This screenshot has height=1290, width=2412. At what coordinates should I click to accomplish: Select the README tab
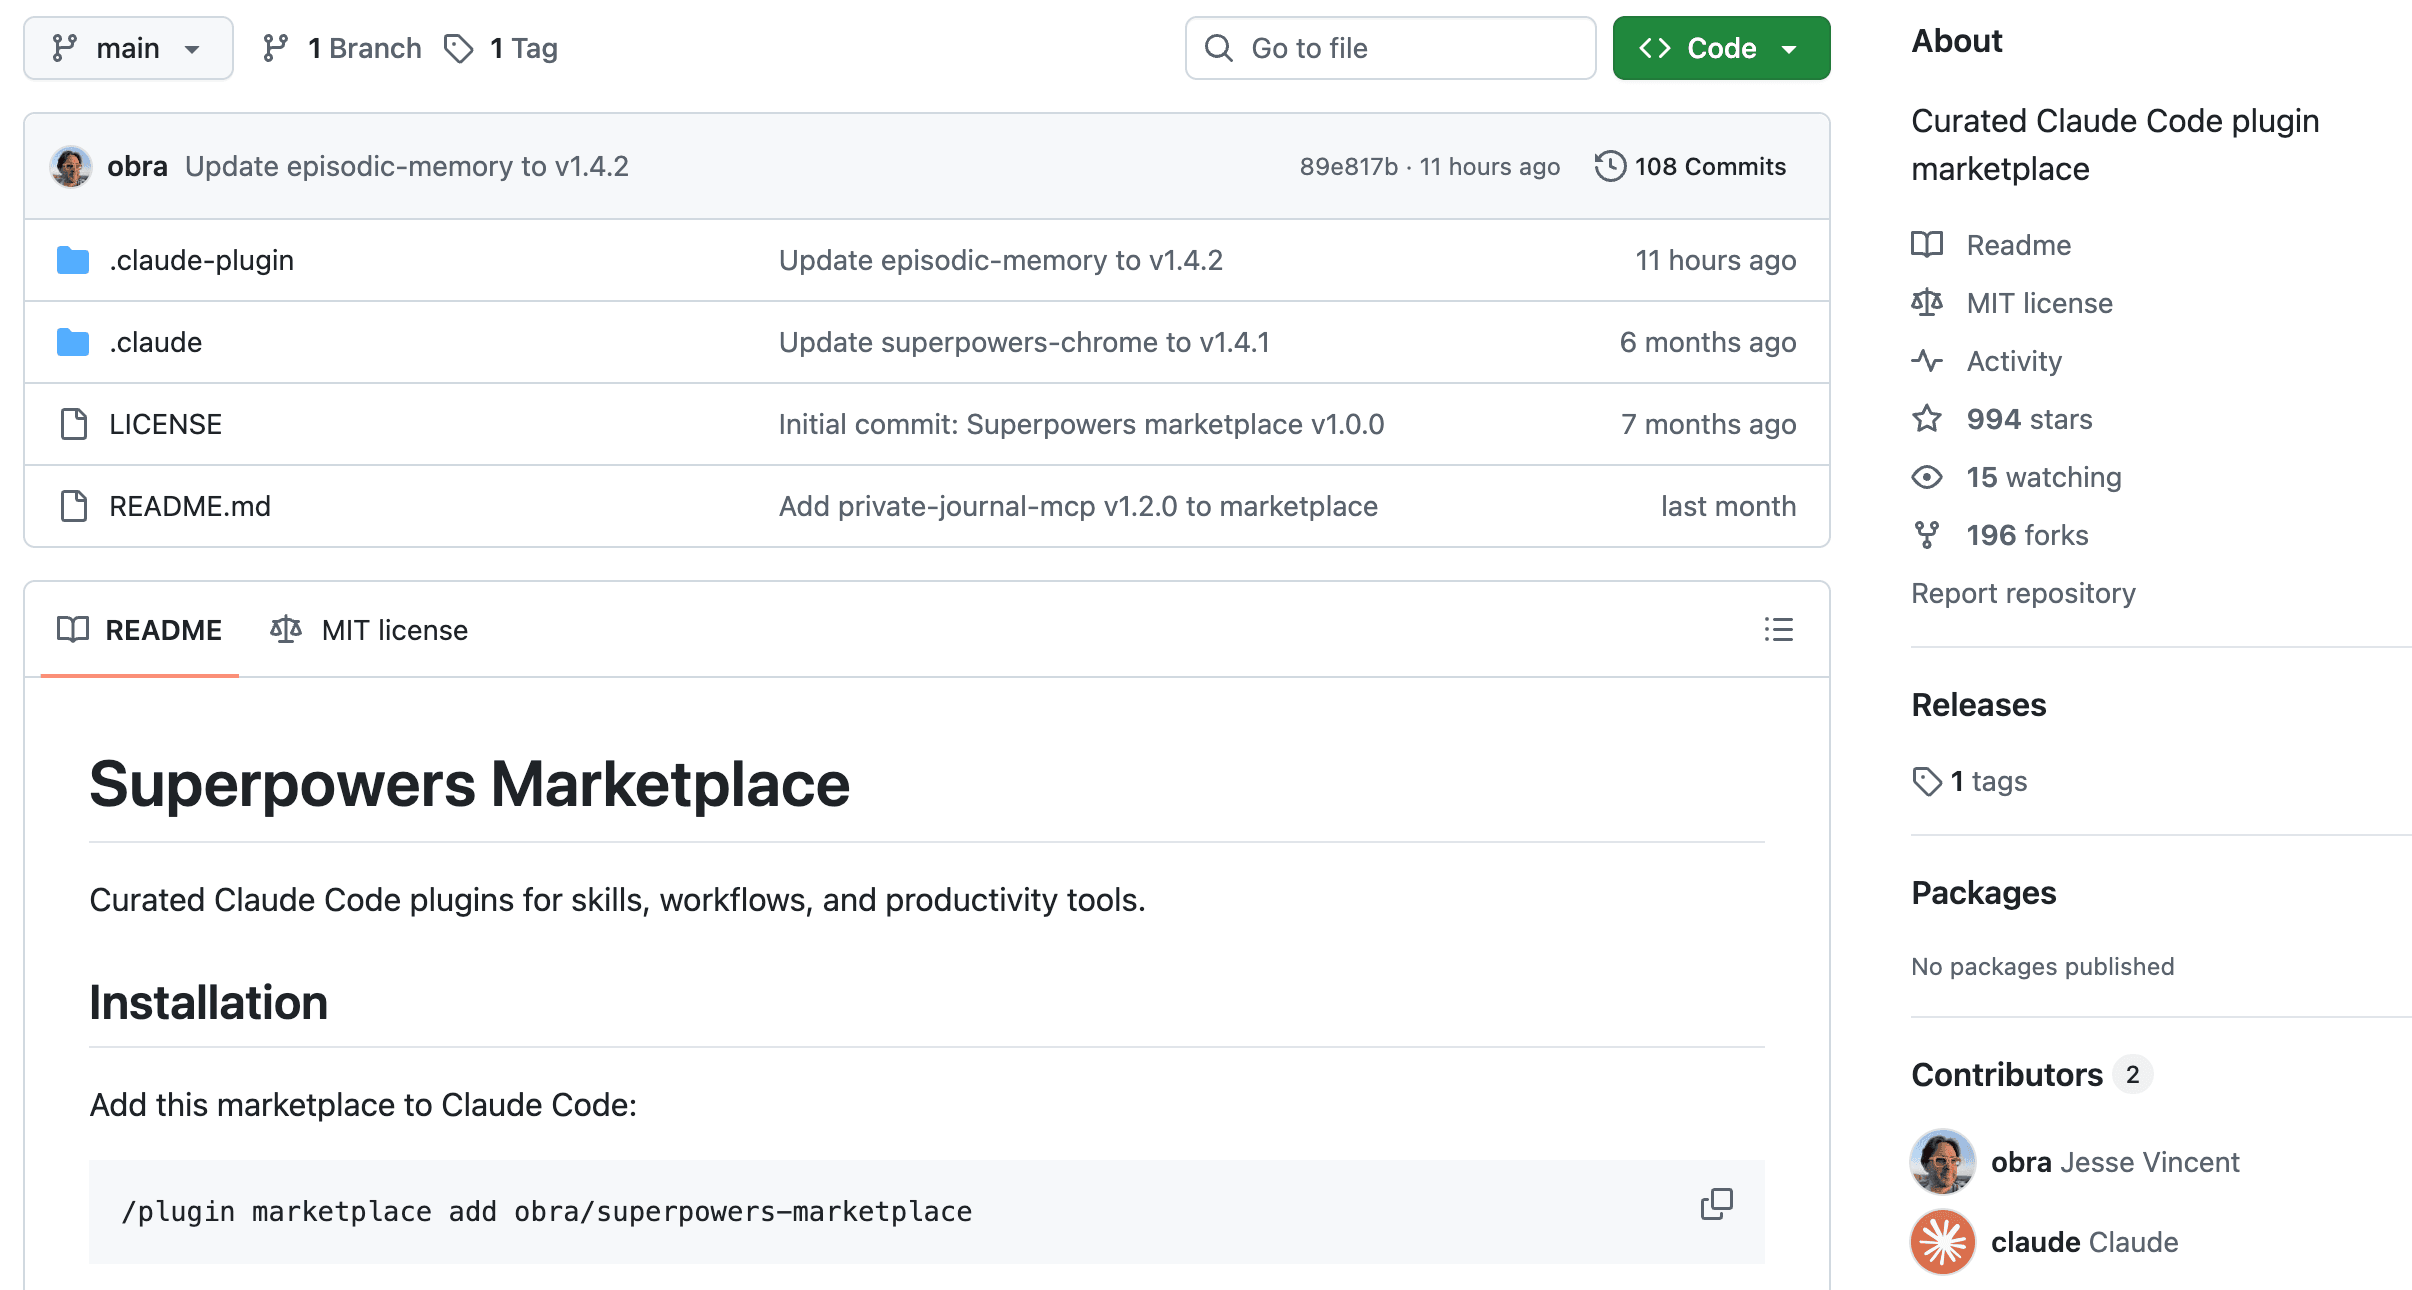tap(140, 630)
